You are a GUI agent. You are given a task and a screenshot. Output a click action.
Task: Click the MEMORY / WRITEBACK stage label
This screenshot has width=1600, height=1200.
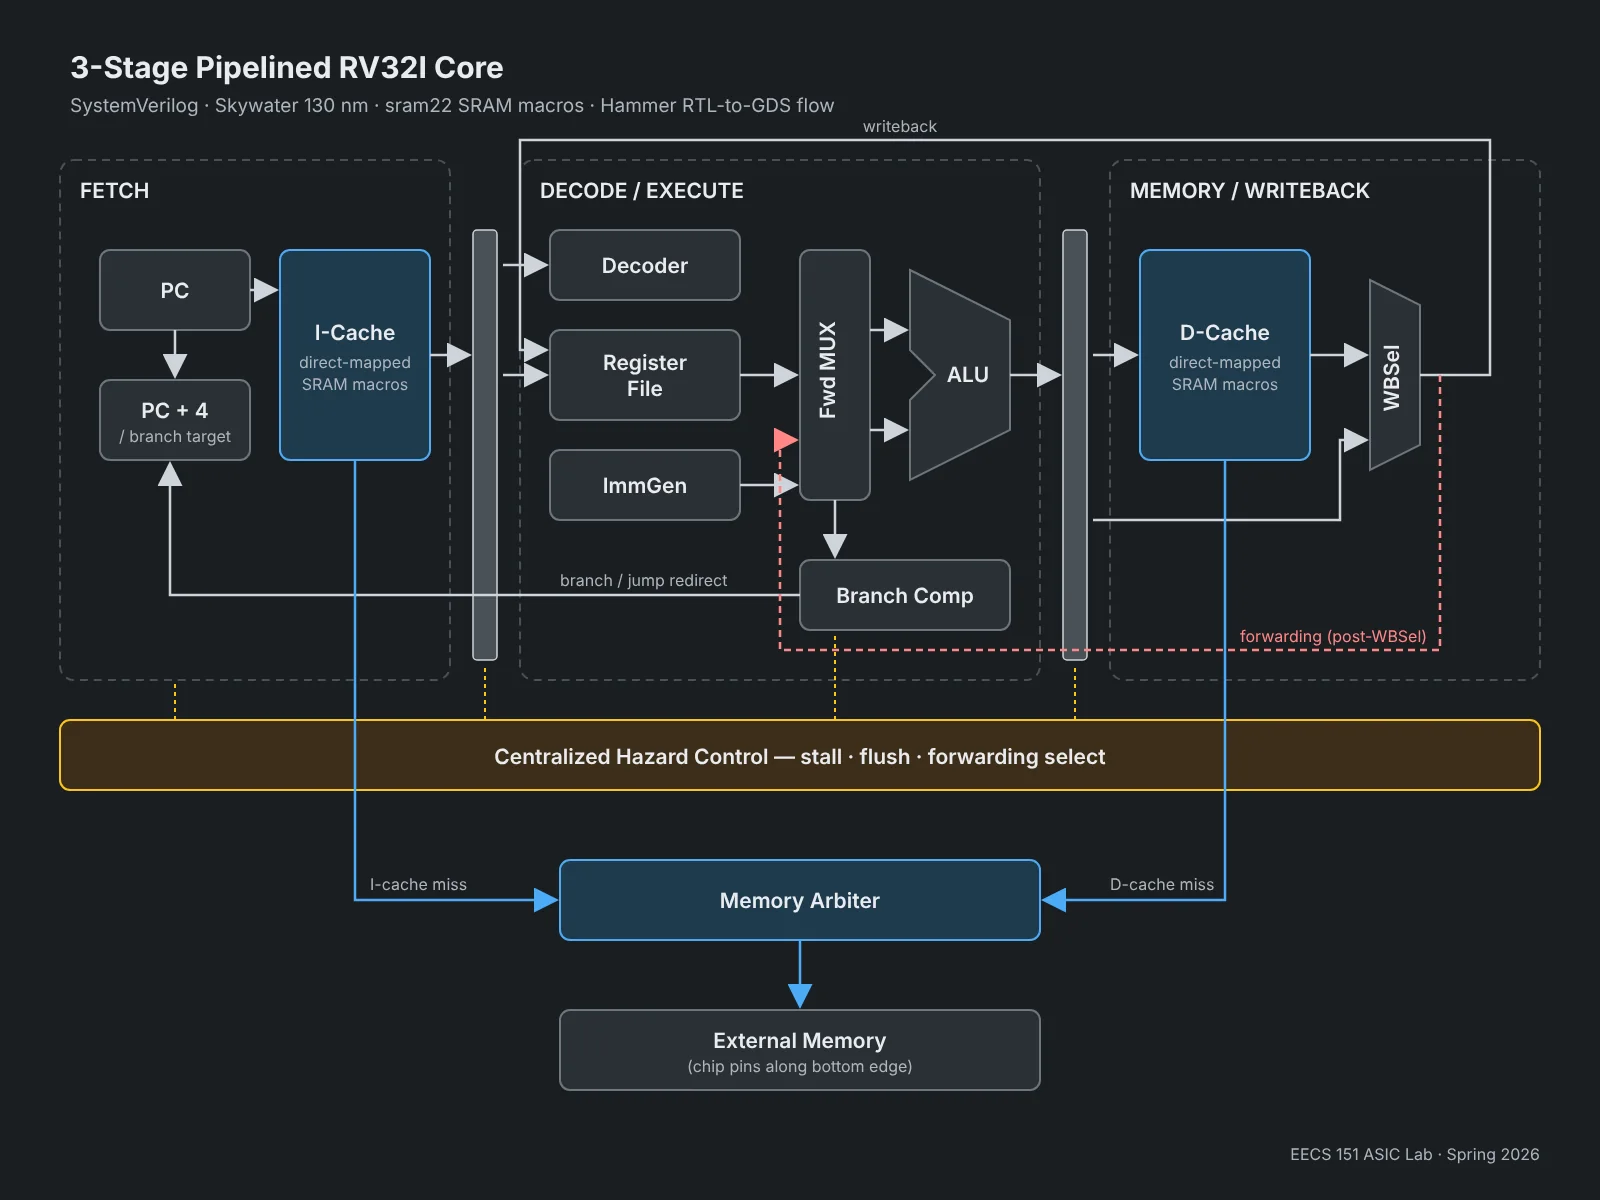tap(1250, 191)
